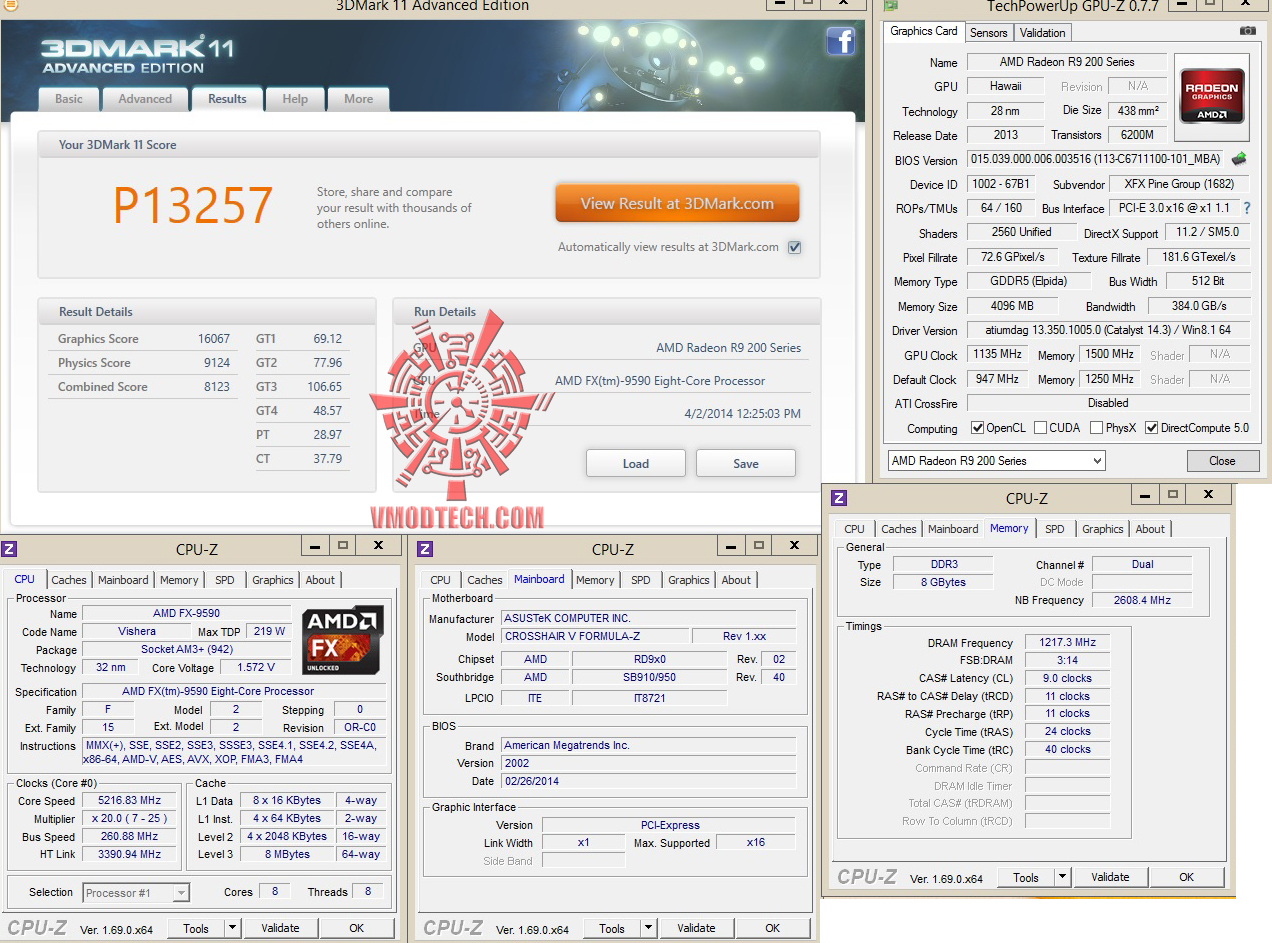
Task: Open the SPD tab in the Memory CPU-Z window
Action: pos(1055,529)
